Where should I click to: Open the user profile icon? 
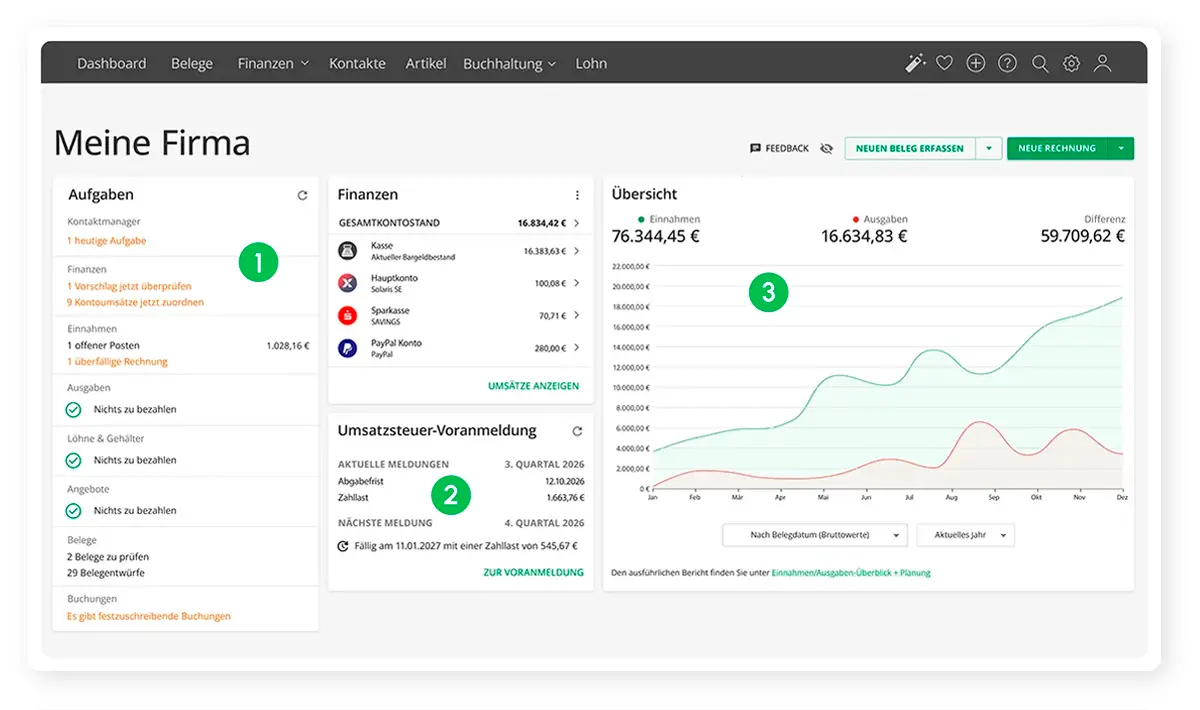(x=1103, y=63)
